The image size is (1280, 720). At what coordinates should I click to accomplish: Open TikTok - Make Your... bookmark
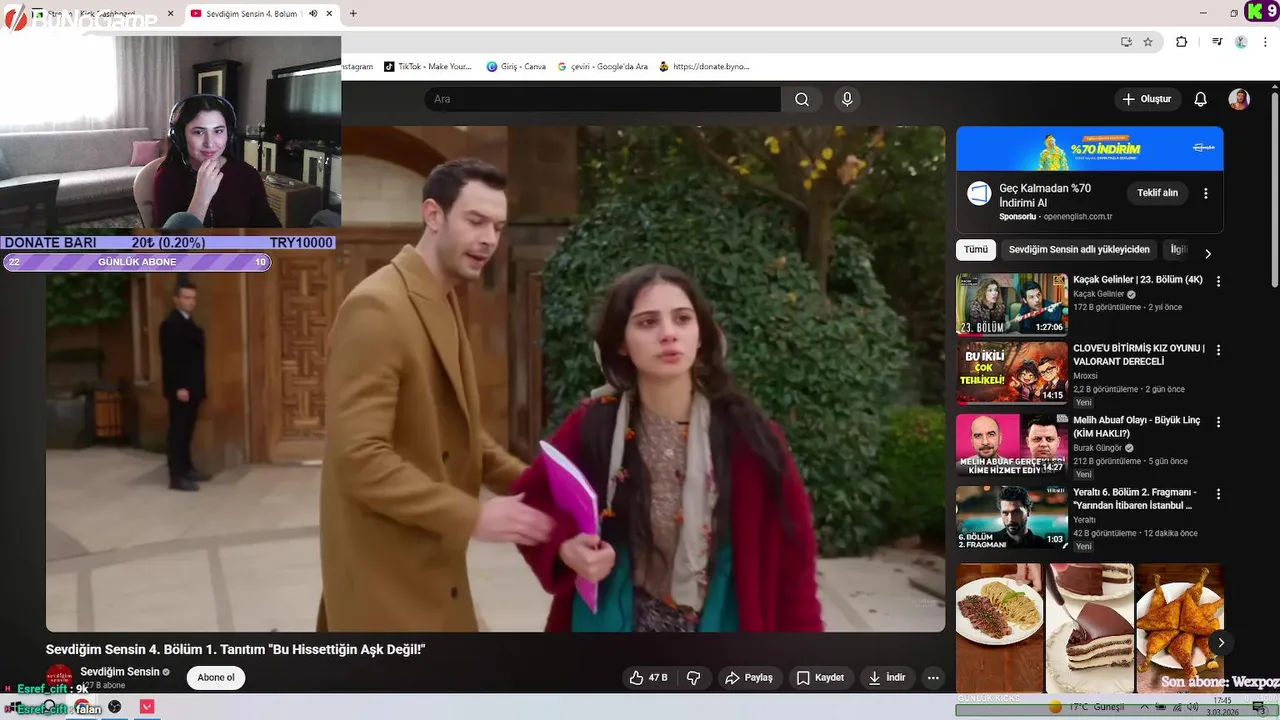pos(427,67)
